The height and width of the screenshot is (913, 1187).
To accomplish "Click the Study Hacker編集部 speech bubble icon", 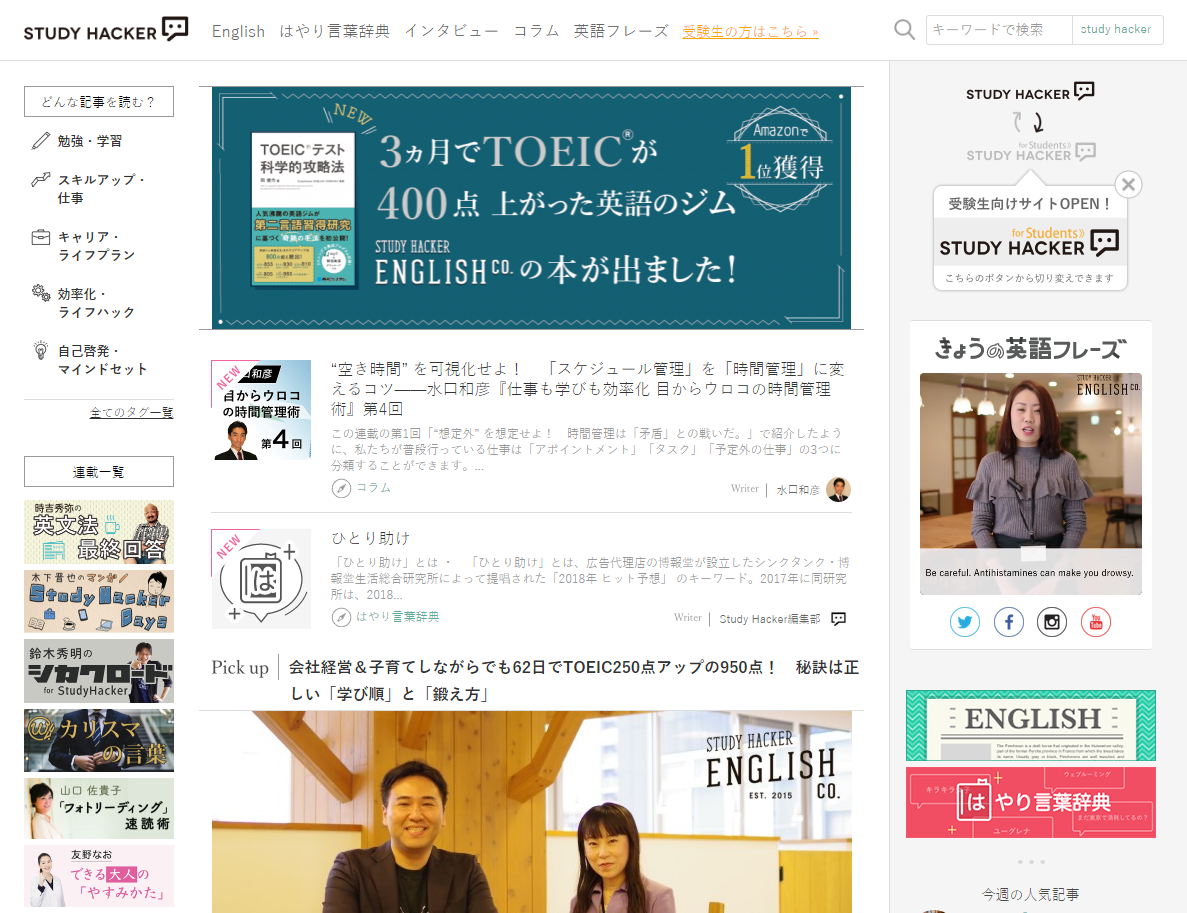I will click(x=838, y=619).
